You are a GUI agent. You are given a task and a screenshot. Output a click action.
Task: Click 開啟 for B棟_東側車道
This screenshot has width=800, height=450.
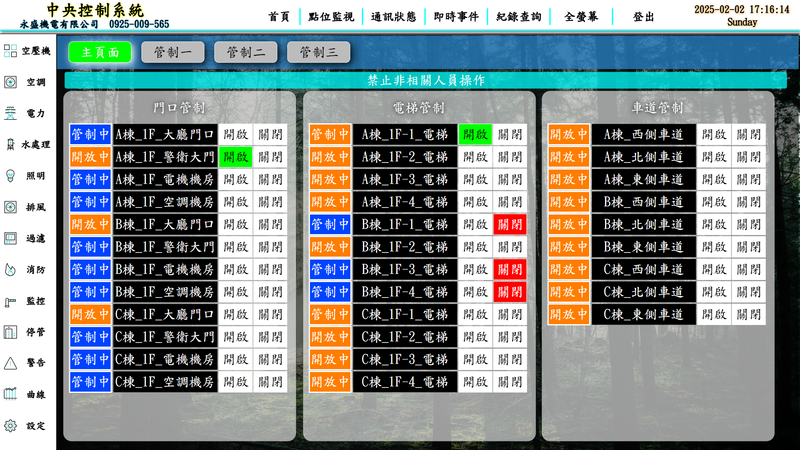click(714, 247)
